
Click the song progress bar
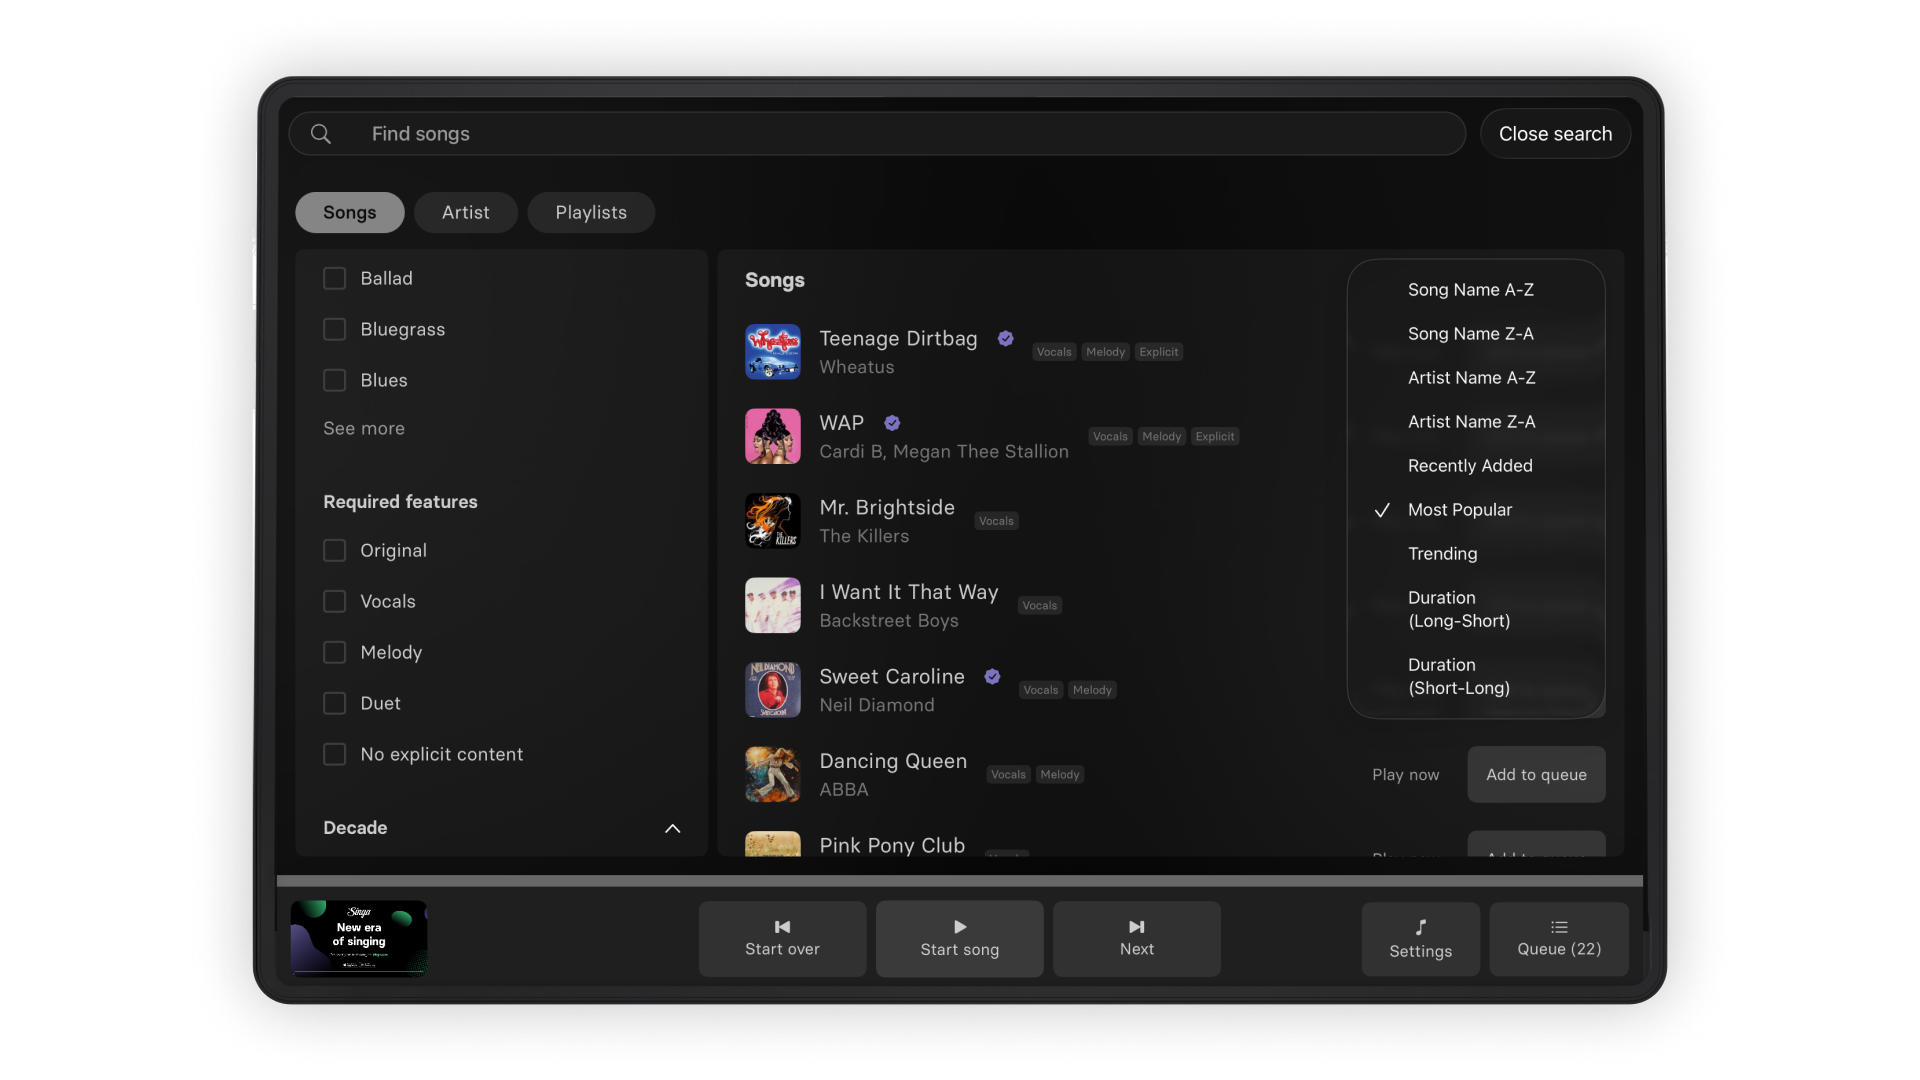click(x=959, y=881)
